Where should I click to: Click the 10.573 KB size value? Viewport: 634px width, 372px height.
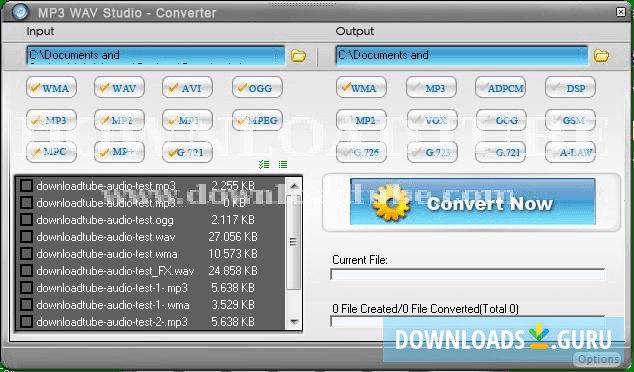[233, 254]
